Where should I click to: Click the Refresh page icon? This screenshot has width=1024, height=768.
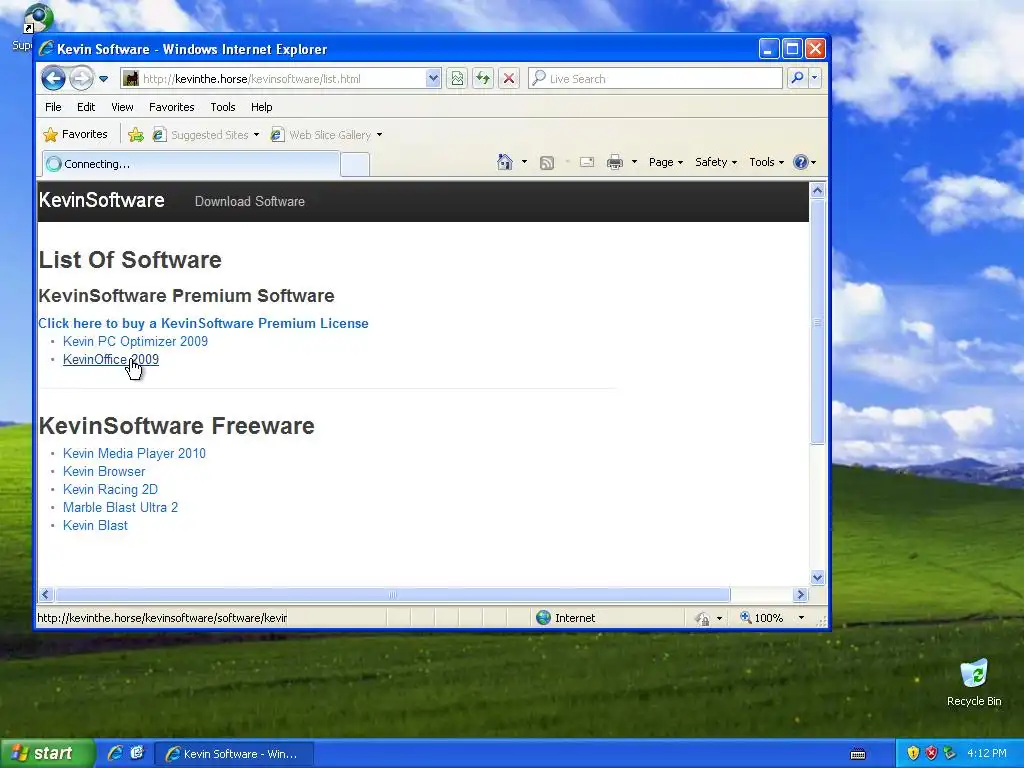coord(483,78)
